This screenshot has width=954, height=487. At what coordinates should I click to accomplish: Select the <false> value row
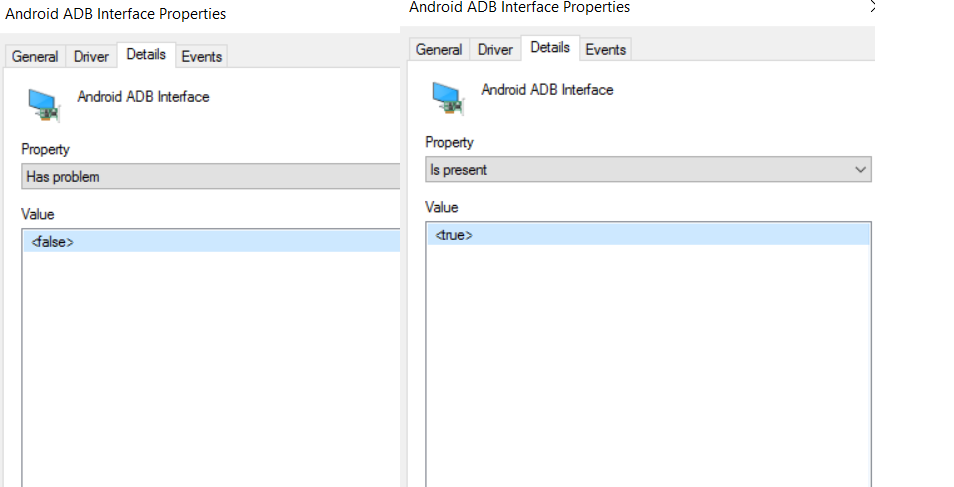pos(212,242)
